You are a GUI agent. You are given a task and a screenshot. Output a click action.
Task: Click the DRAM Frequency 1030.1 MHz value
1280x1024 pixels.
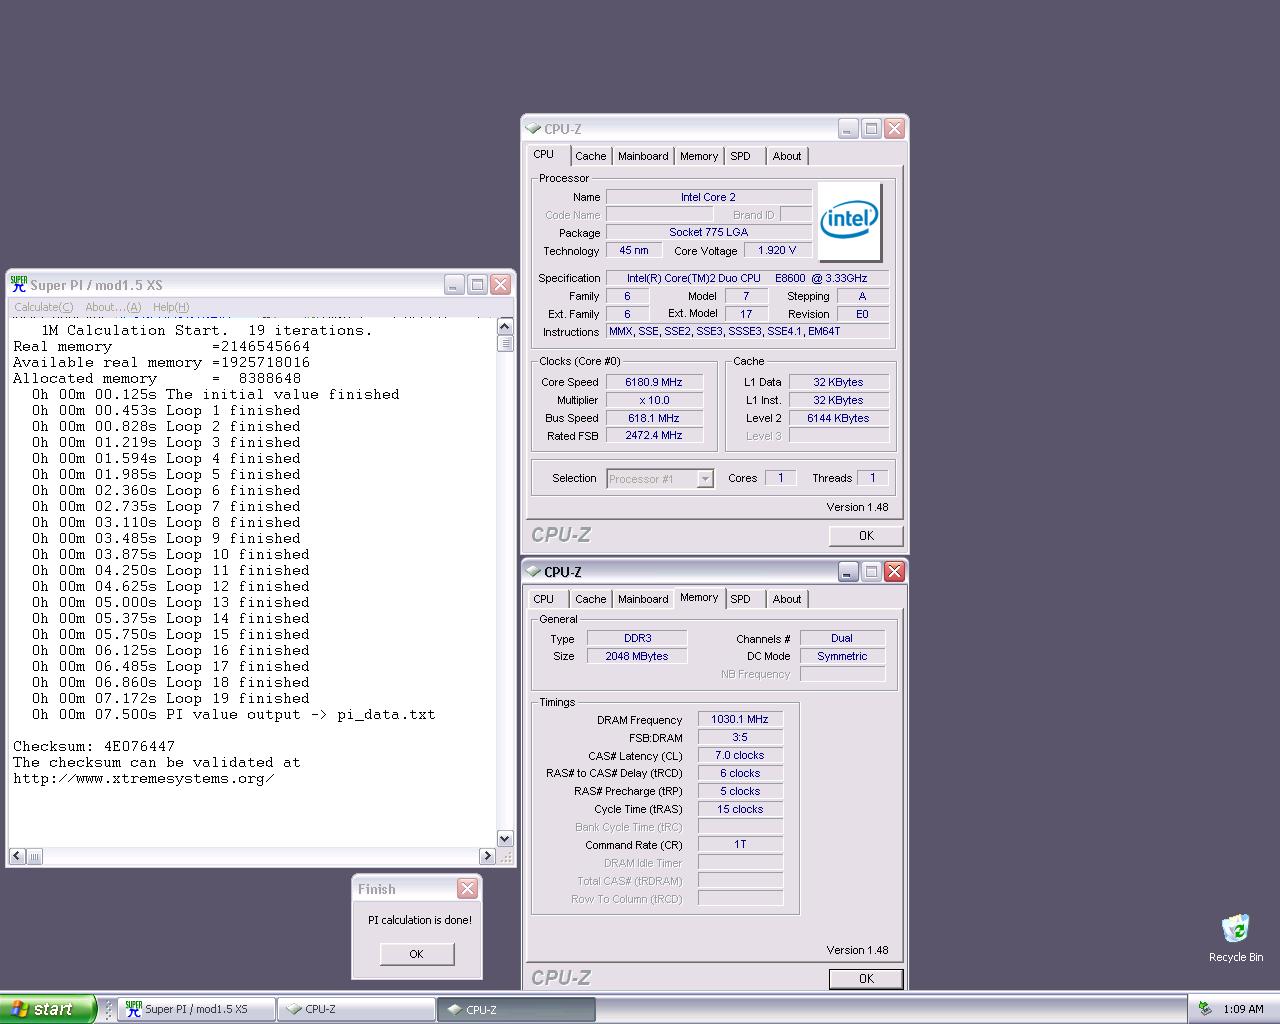[740, 719]
